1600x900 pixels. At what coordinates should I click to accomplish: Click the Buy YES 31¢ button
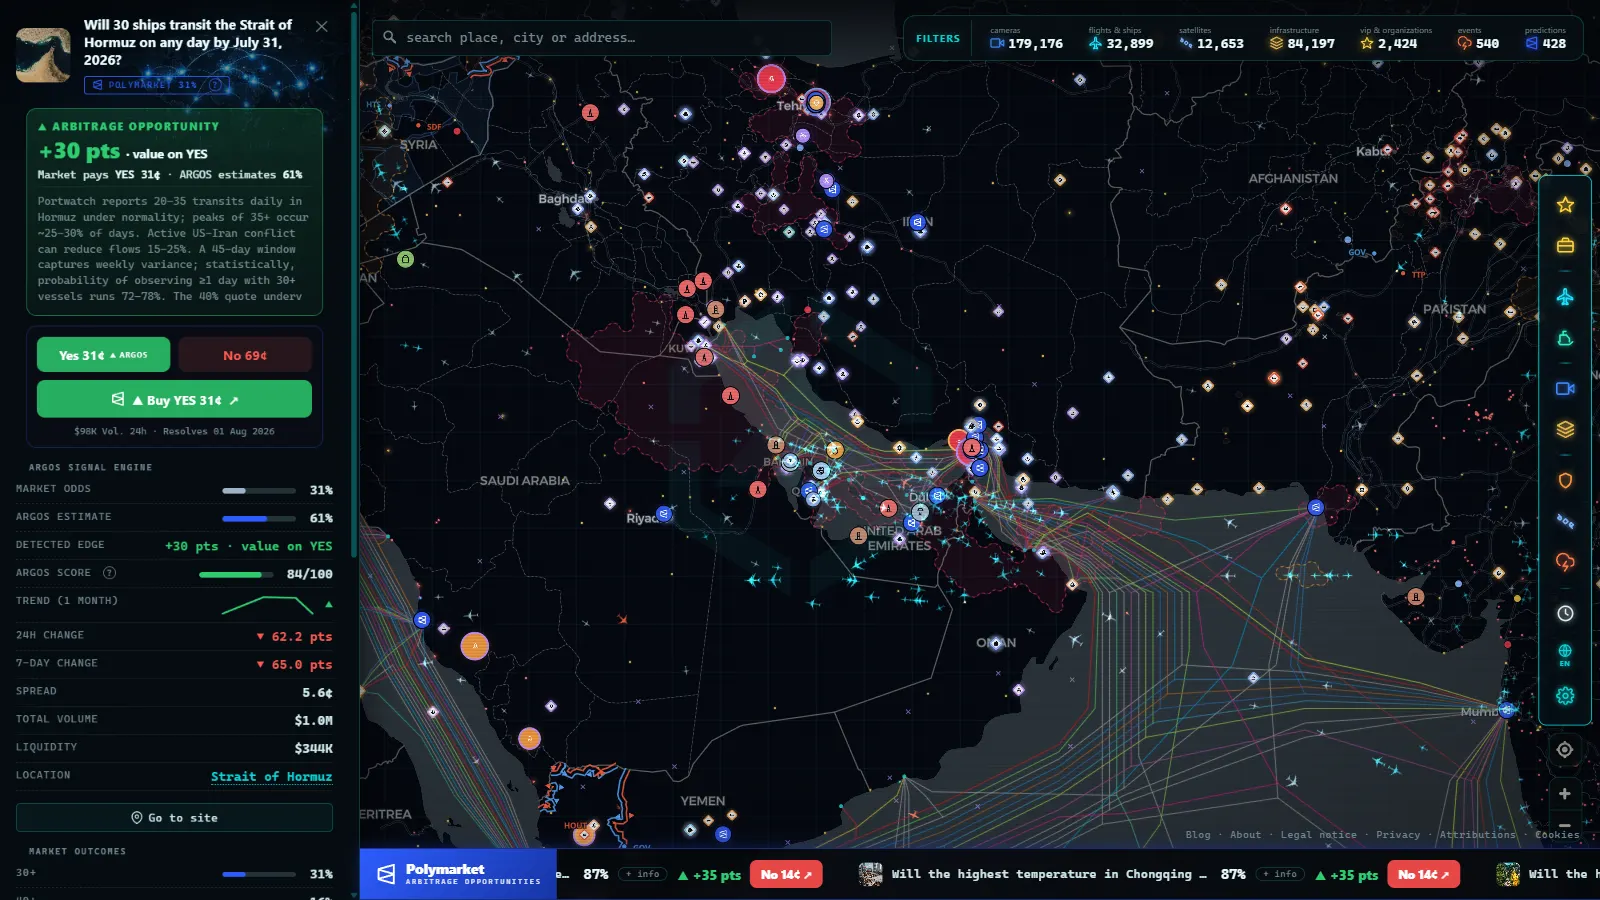tap(174, 399)
